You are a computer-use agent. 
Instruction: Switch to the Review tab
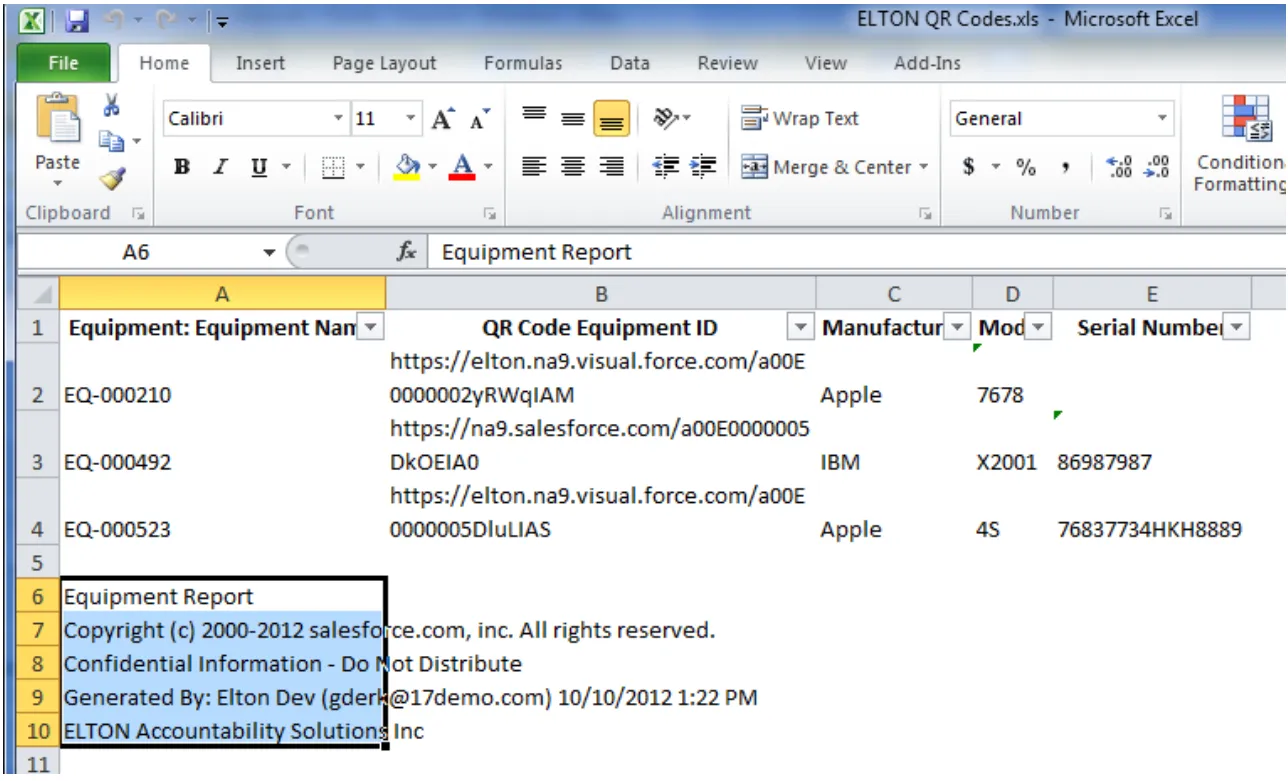point(727,63)
